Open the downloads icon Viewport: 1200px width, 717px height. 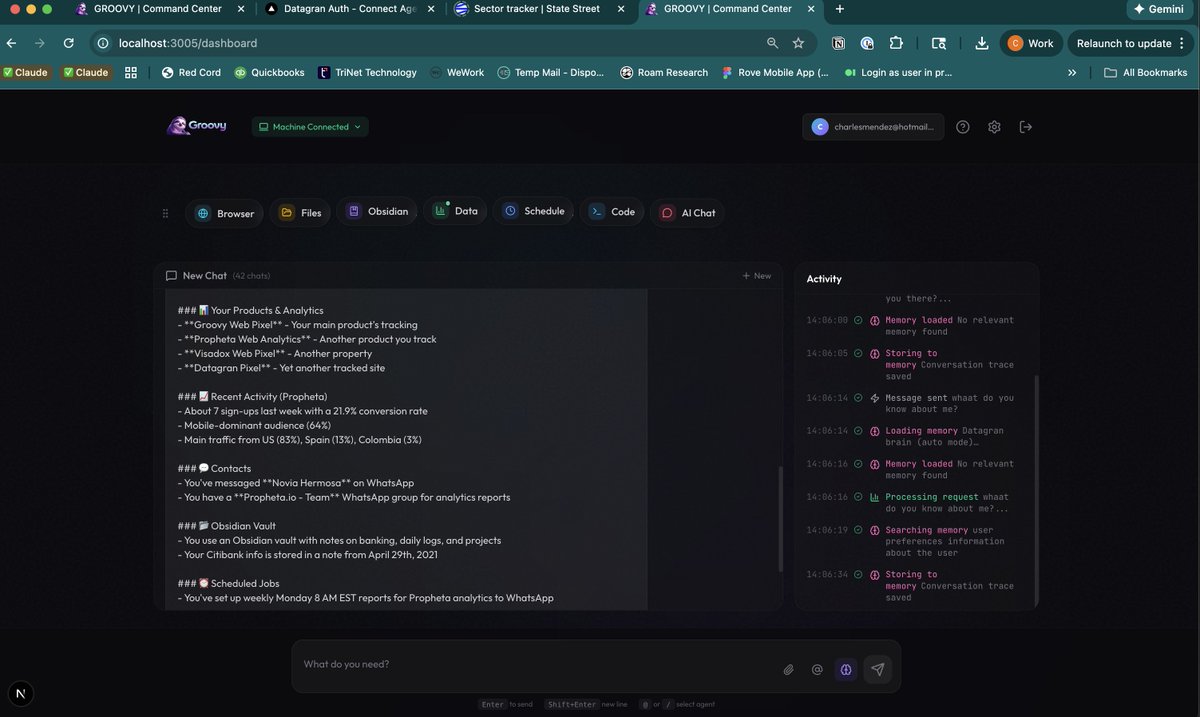pos(981,43)
